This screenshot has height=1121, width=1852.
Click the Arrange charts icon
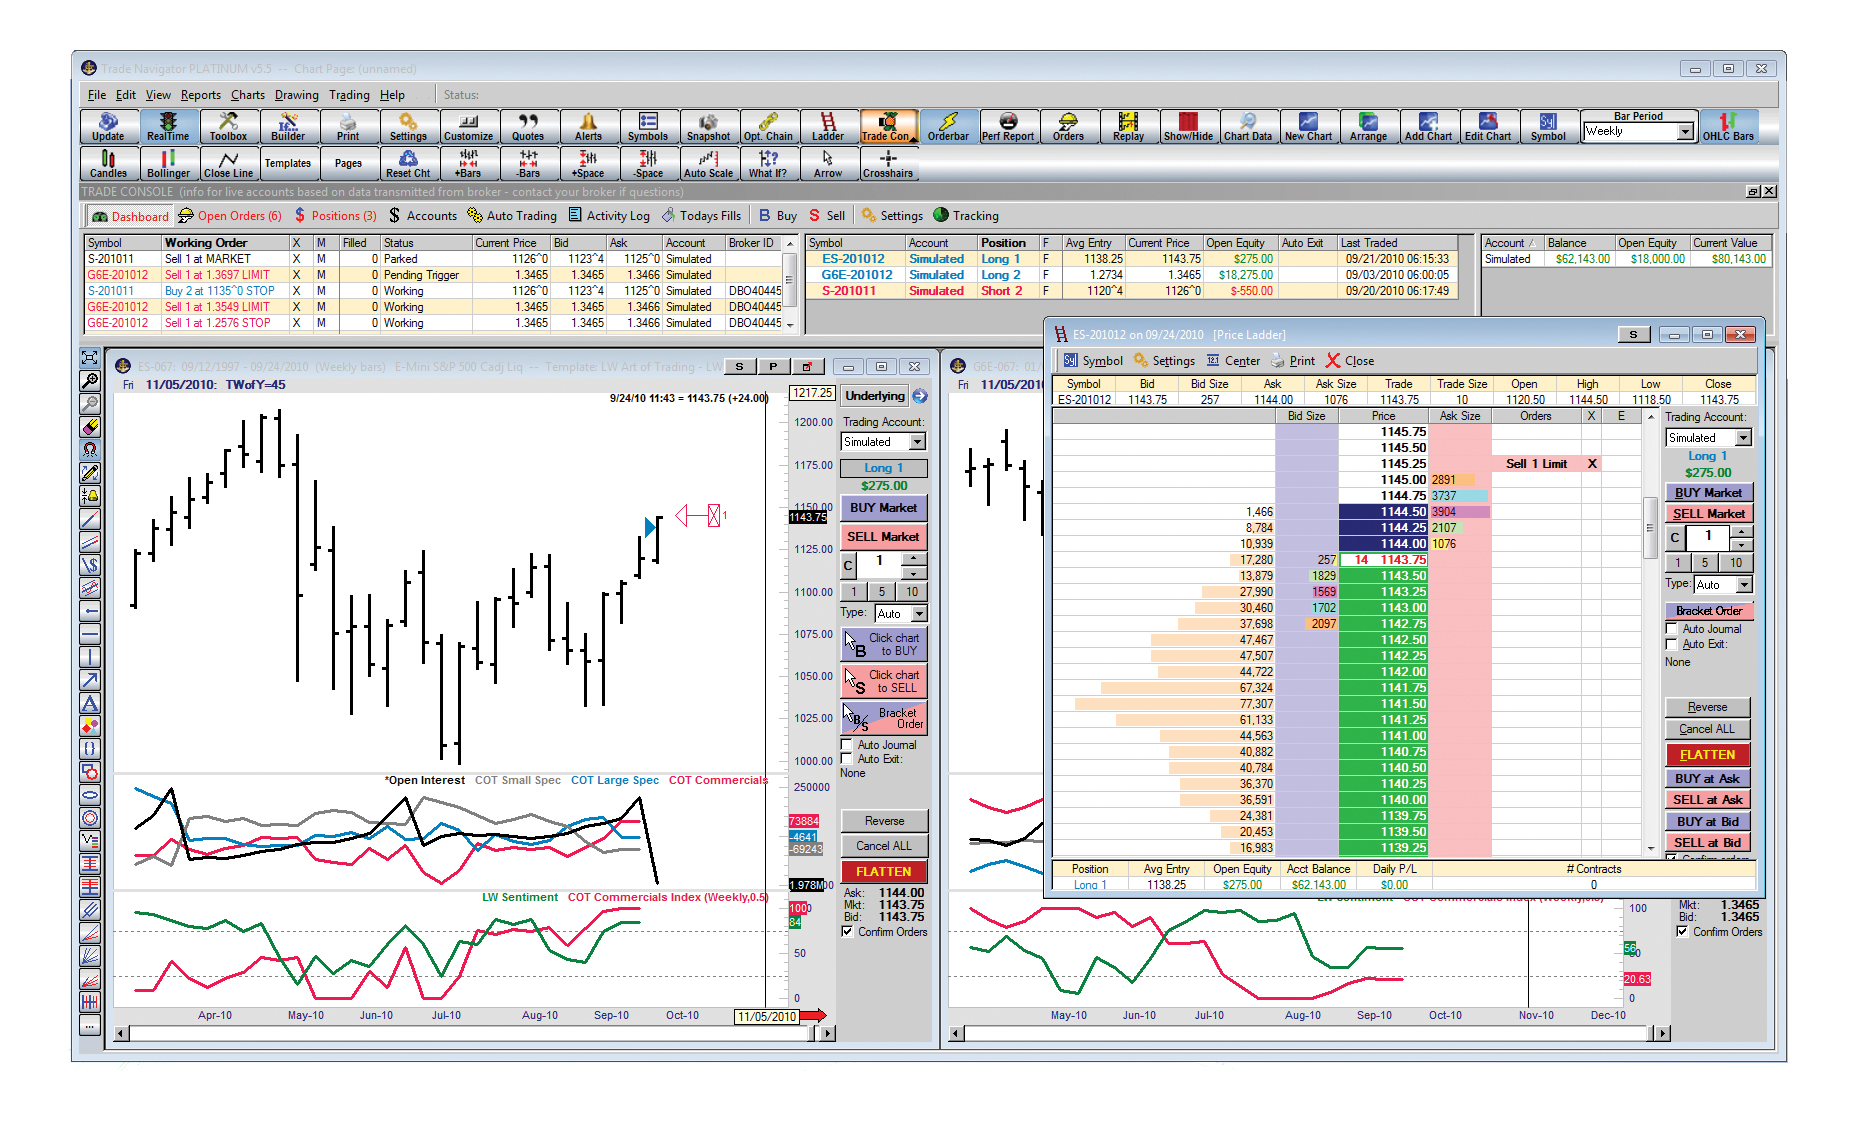(x=1368, y=127)
